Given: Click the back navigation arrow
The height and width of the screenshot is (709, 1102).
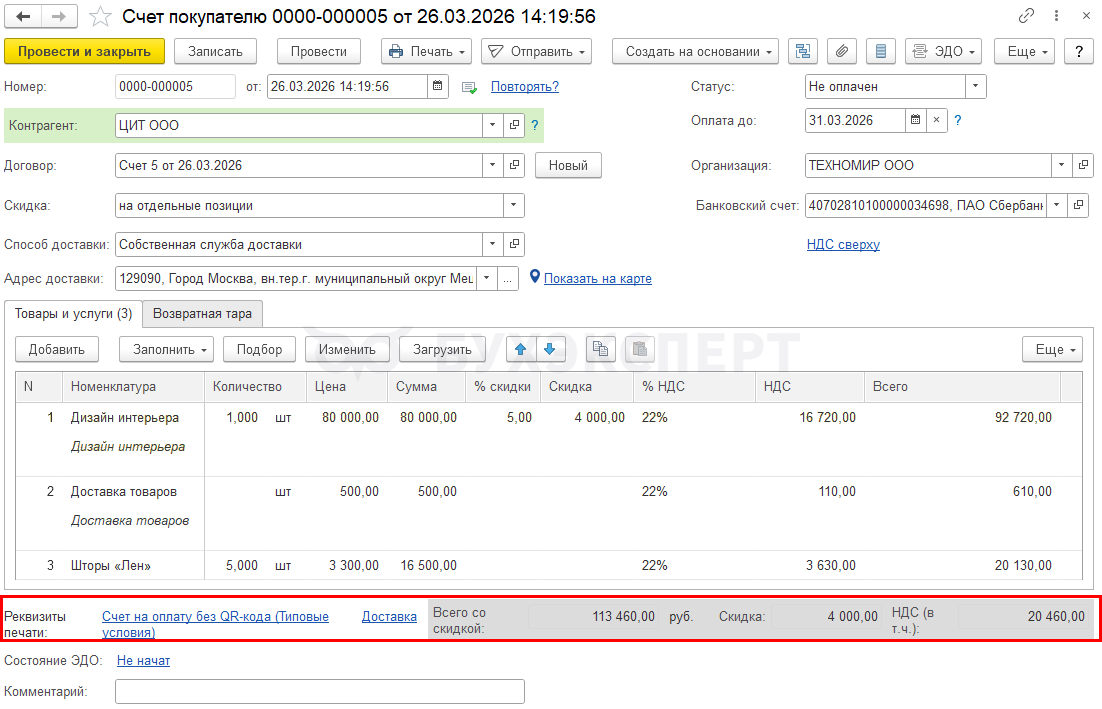Looking at the screenshot, I should 23,17.
